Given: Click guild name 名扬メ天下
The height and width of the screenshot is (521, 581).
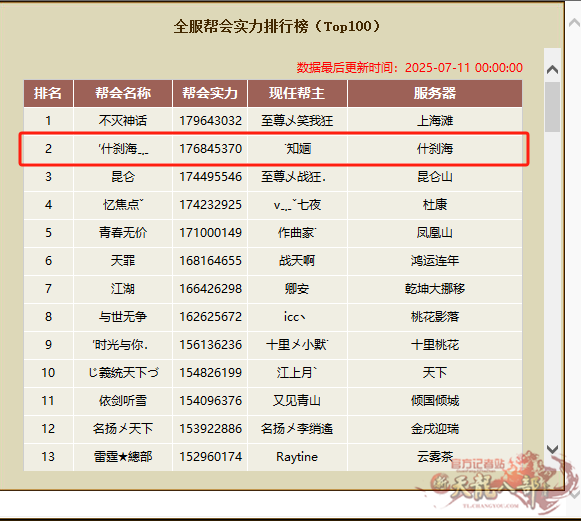Looking at the screenshot, I should pos(123,429).
